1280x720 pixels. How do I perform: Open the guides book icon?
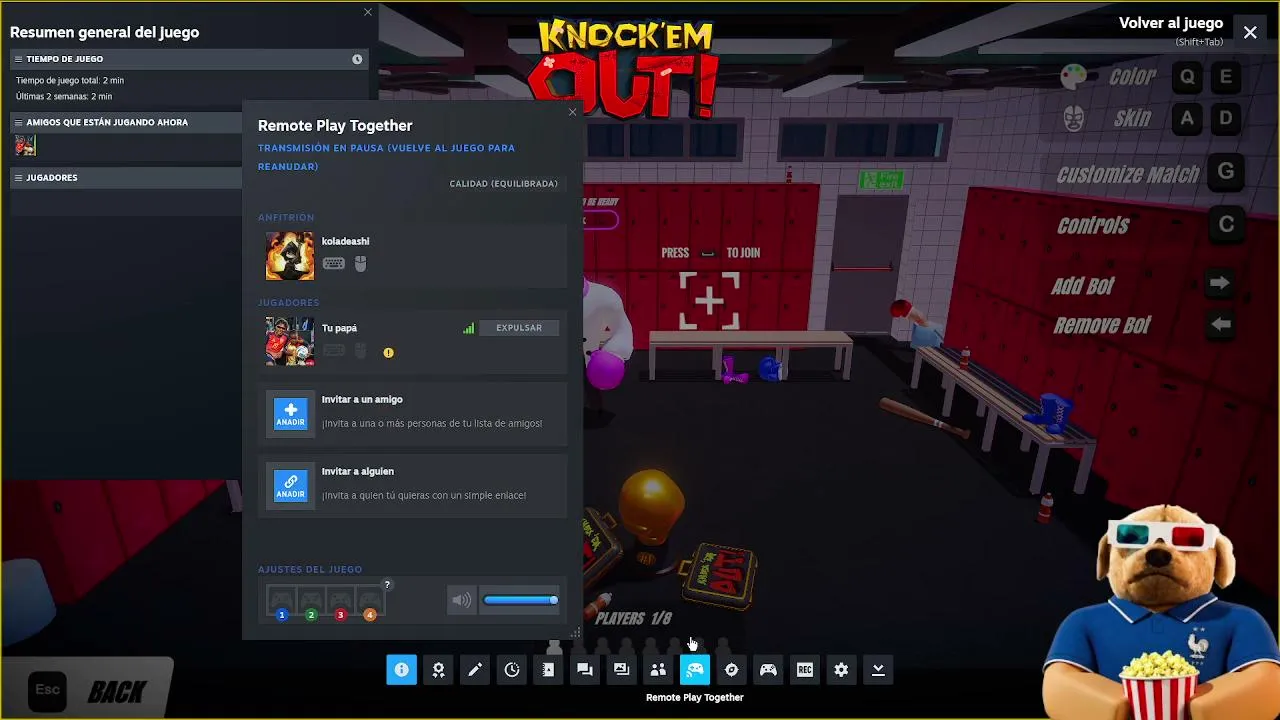click(548, 670)
